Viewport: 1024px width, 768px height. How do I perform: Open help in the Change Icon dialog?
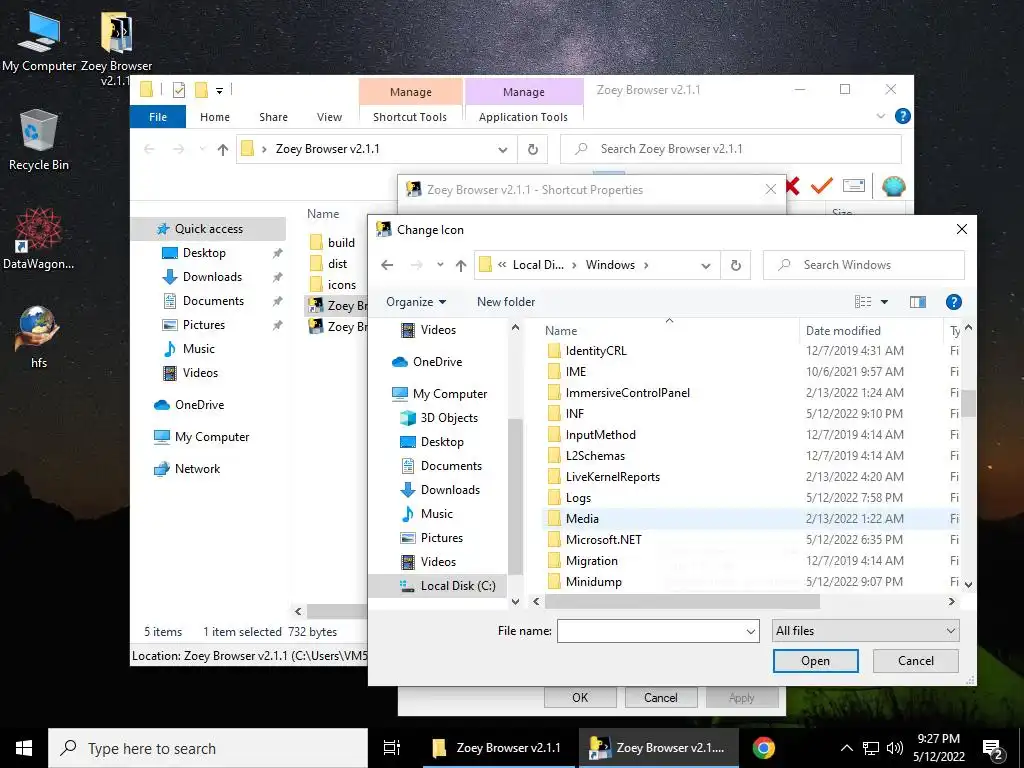point(953,302)
